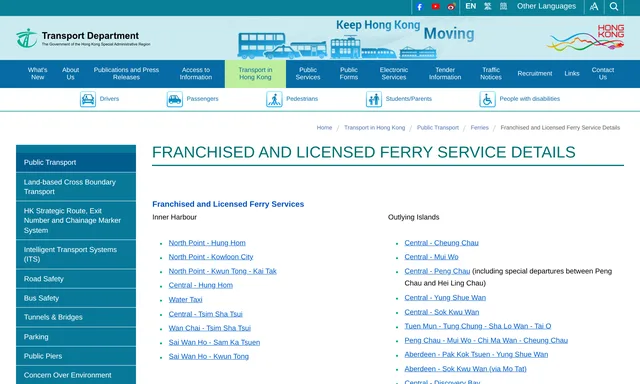
Task: Switch language to EN
Action: coord(471,7)
